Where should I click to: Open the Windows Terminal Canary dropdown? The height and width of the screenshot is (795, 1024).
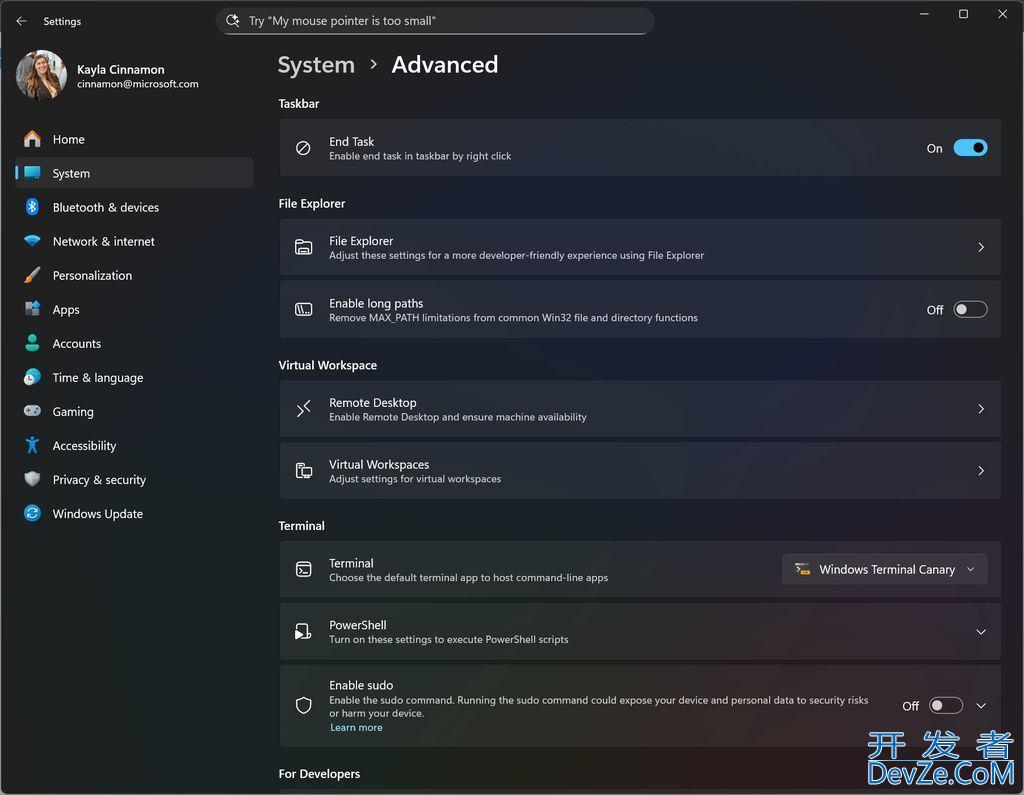[x=884, y=570]
